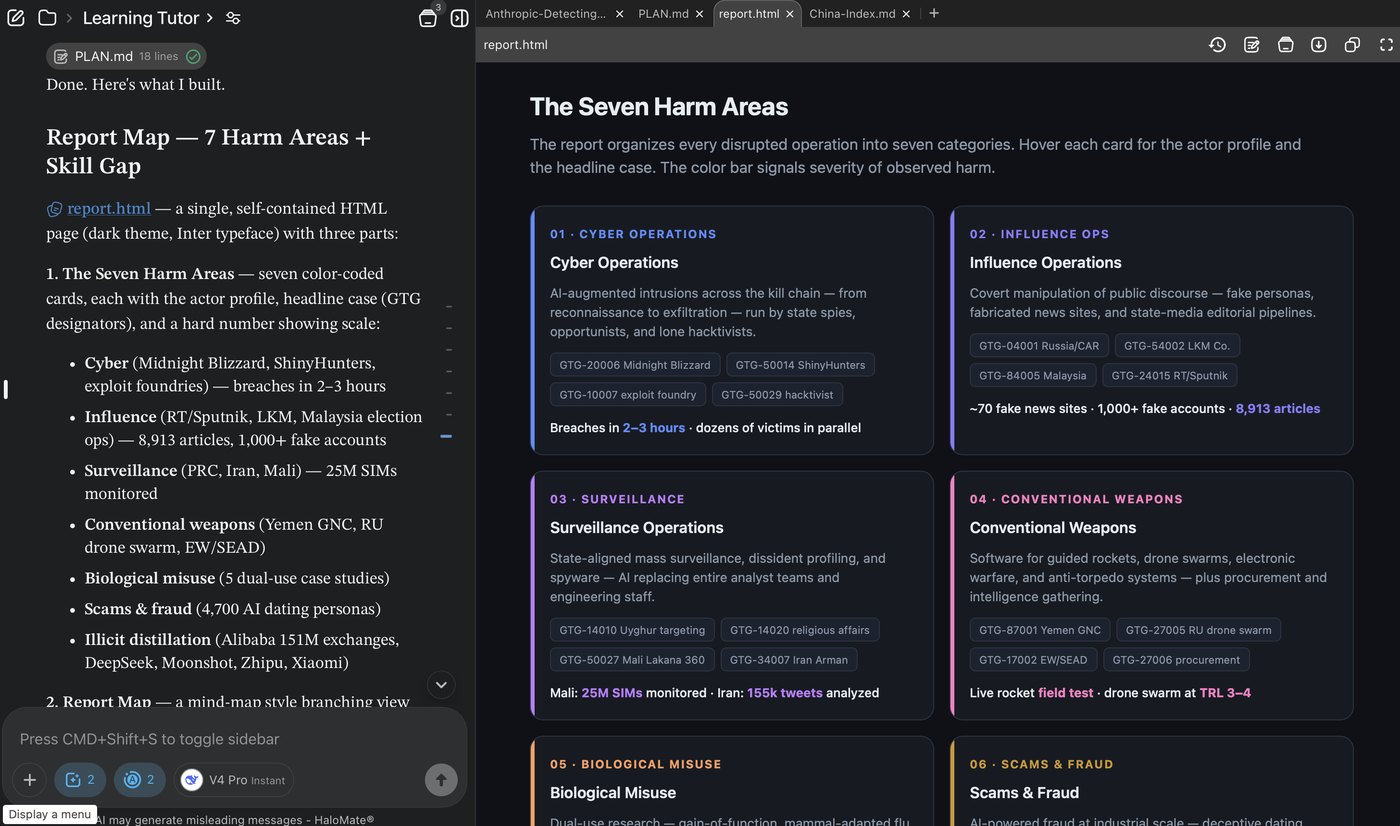Screen dimensions: 1400x826
Task: Click the Influence Operations card heading
Action: 1045,263
